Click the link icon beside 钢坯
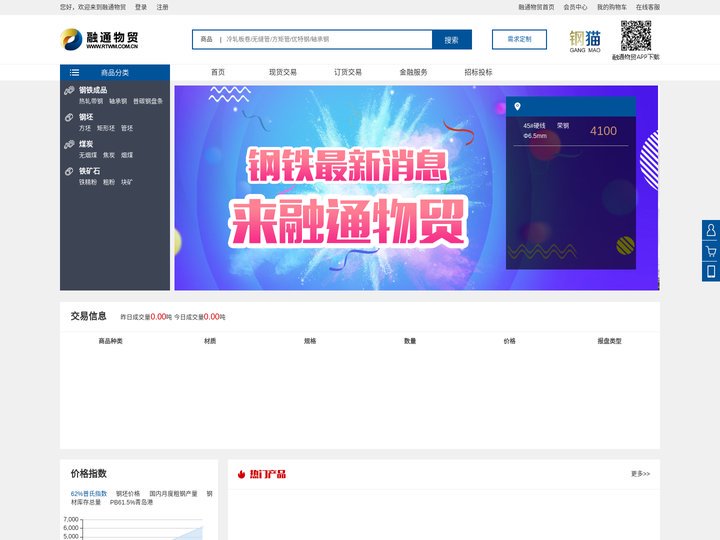The image size is (720, 540). click(x=69, y=117)
